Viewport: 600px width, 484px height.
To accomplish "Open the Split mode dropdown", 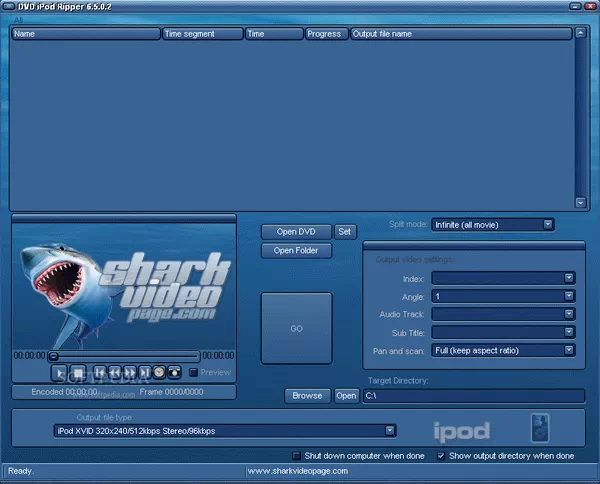I will [548, 224].
